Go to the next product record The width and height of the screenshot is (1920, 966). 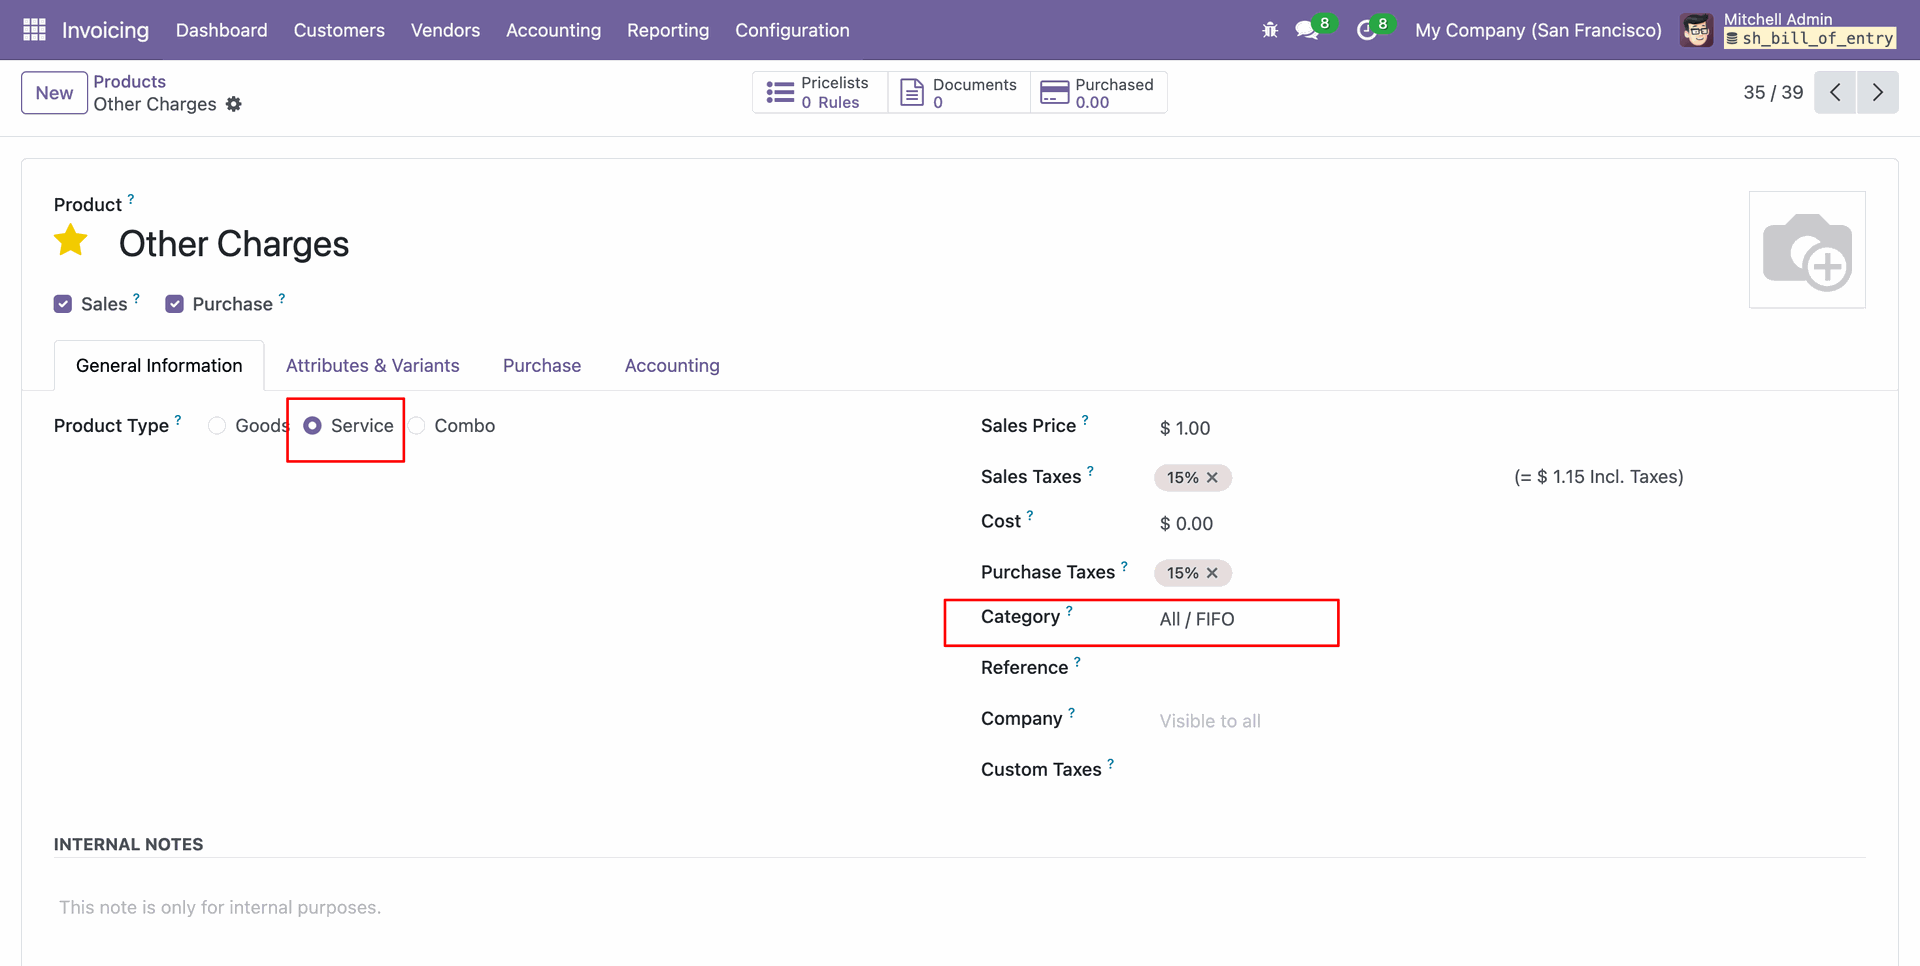click(x=1877, y=92)
